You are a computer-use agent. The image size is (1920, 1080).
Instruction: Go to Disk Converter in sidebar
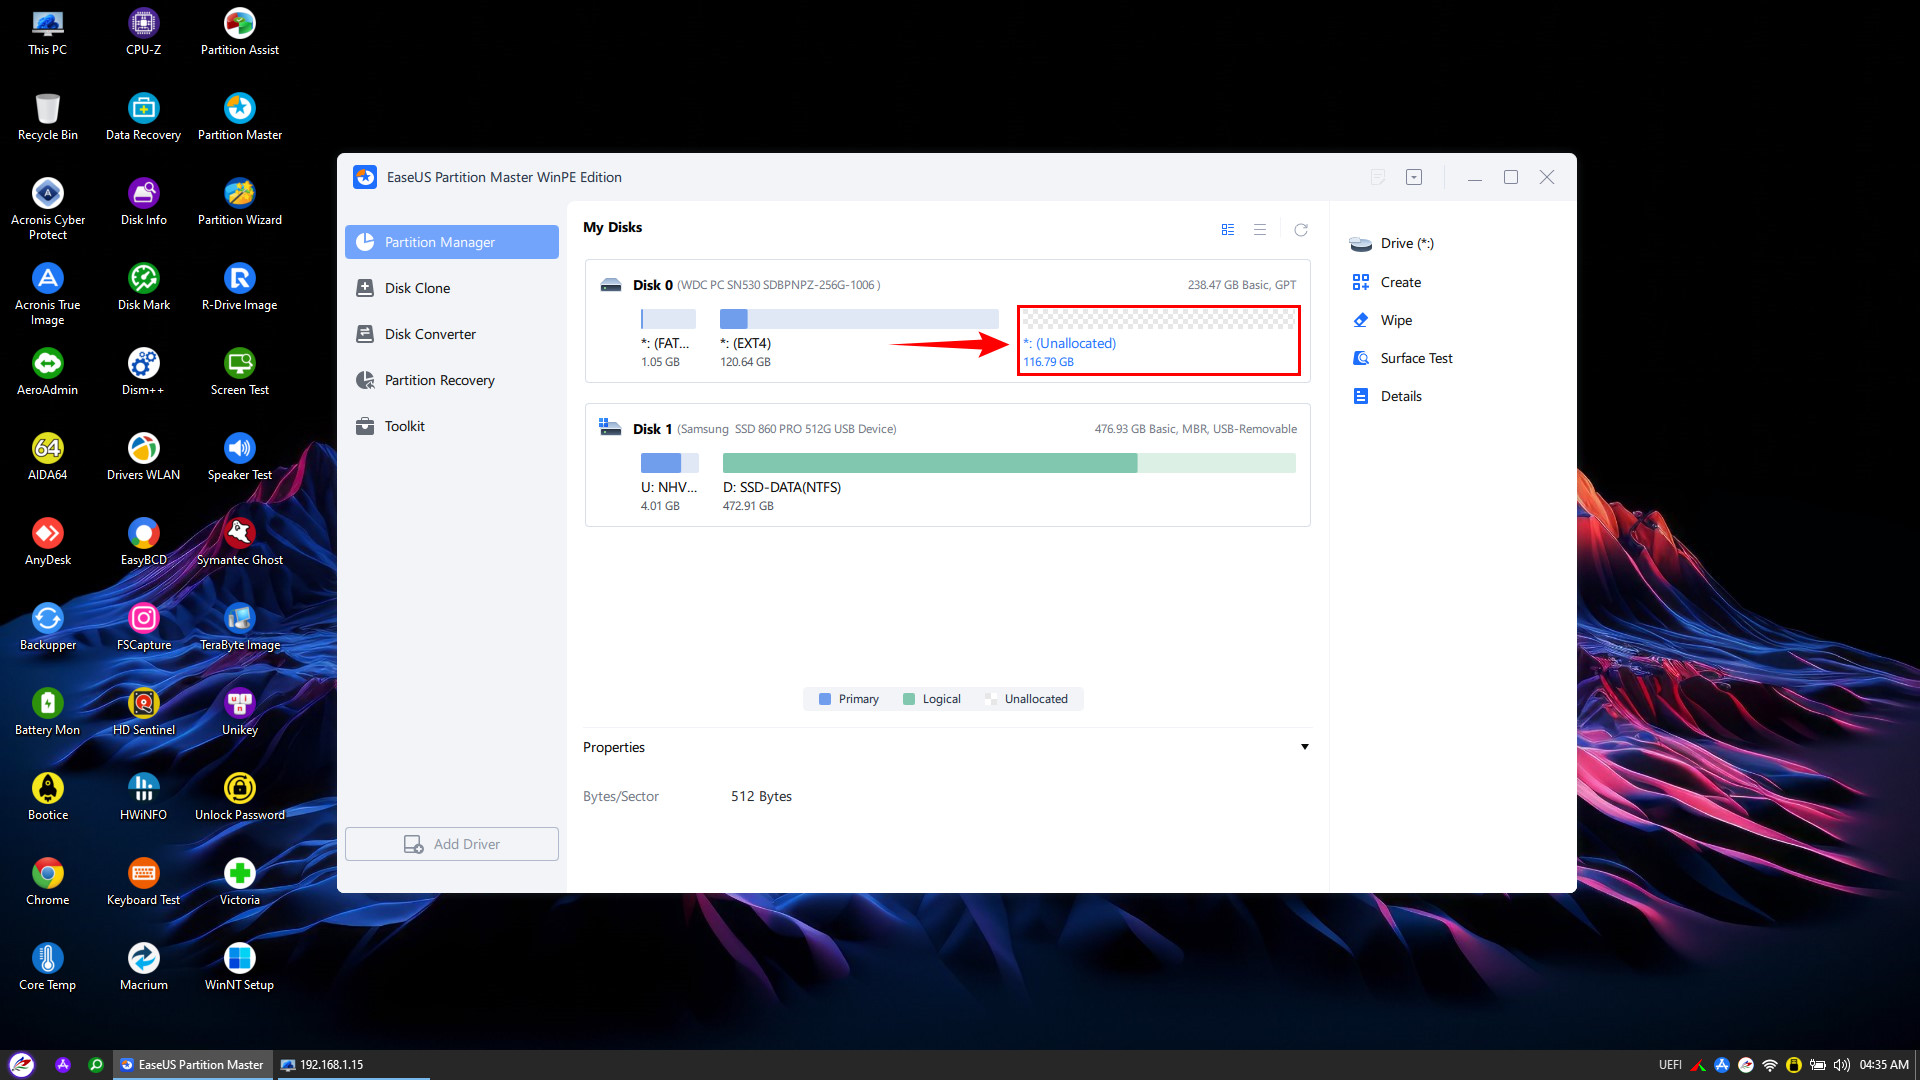click(430, 334)
